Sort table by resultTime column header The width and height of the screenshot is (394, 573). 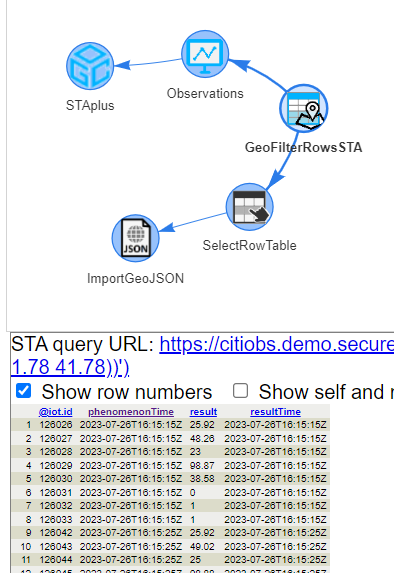point(276,412)
